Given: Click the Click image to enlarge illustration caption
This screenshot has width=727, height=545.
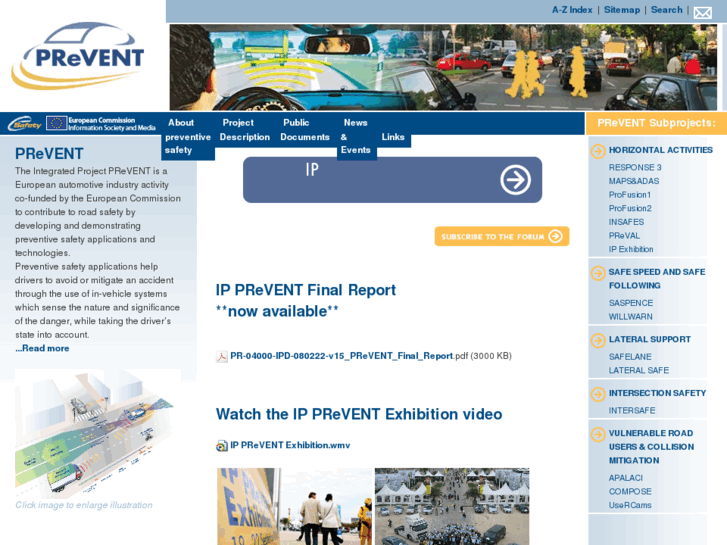Looking at the screenshot, I should click(83, 505).
